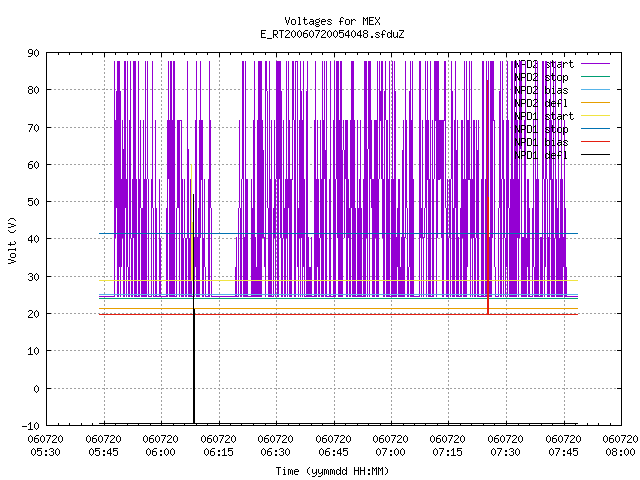Click the x-axis time label 07:45

(x=564, y=452)
